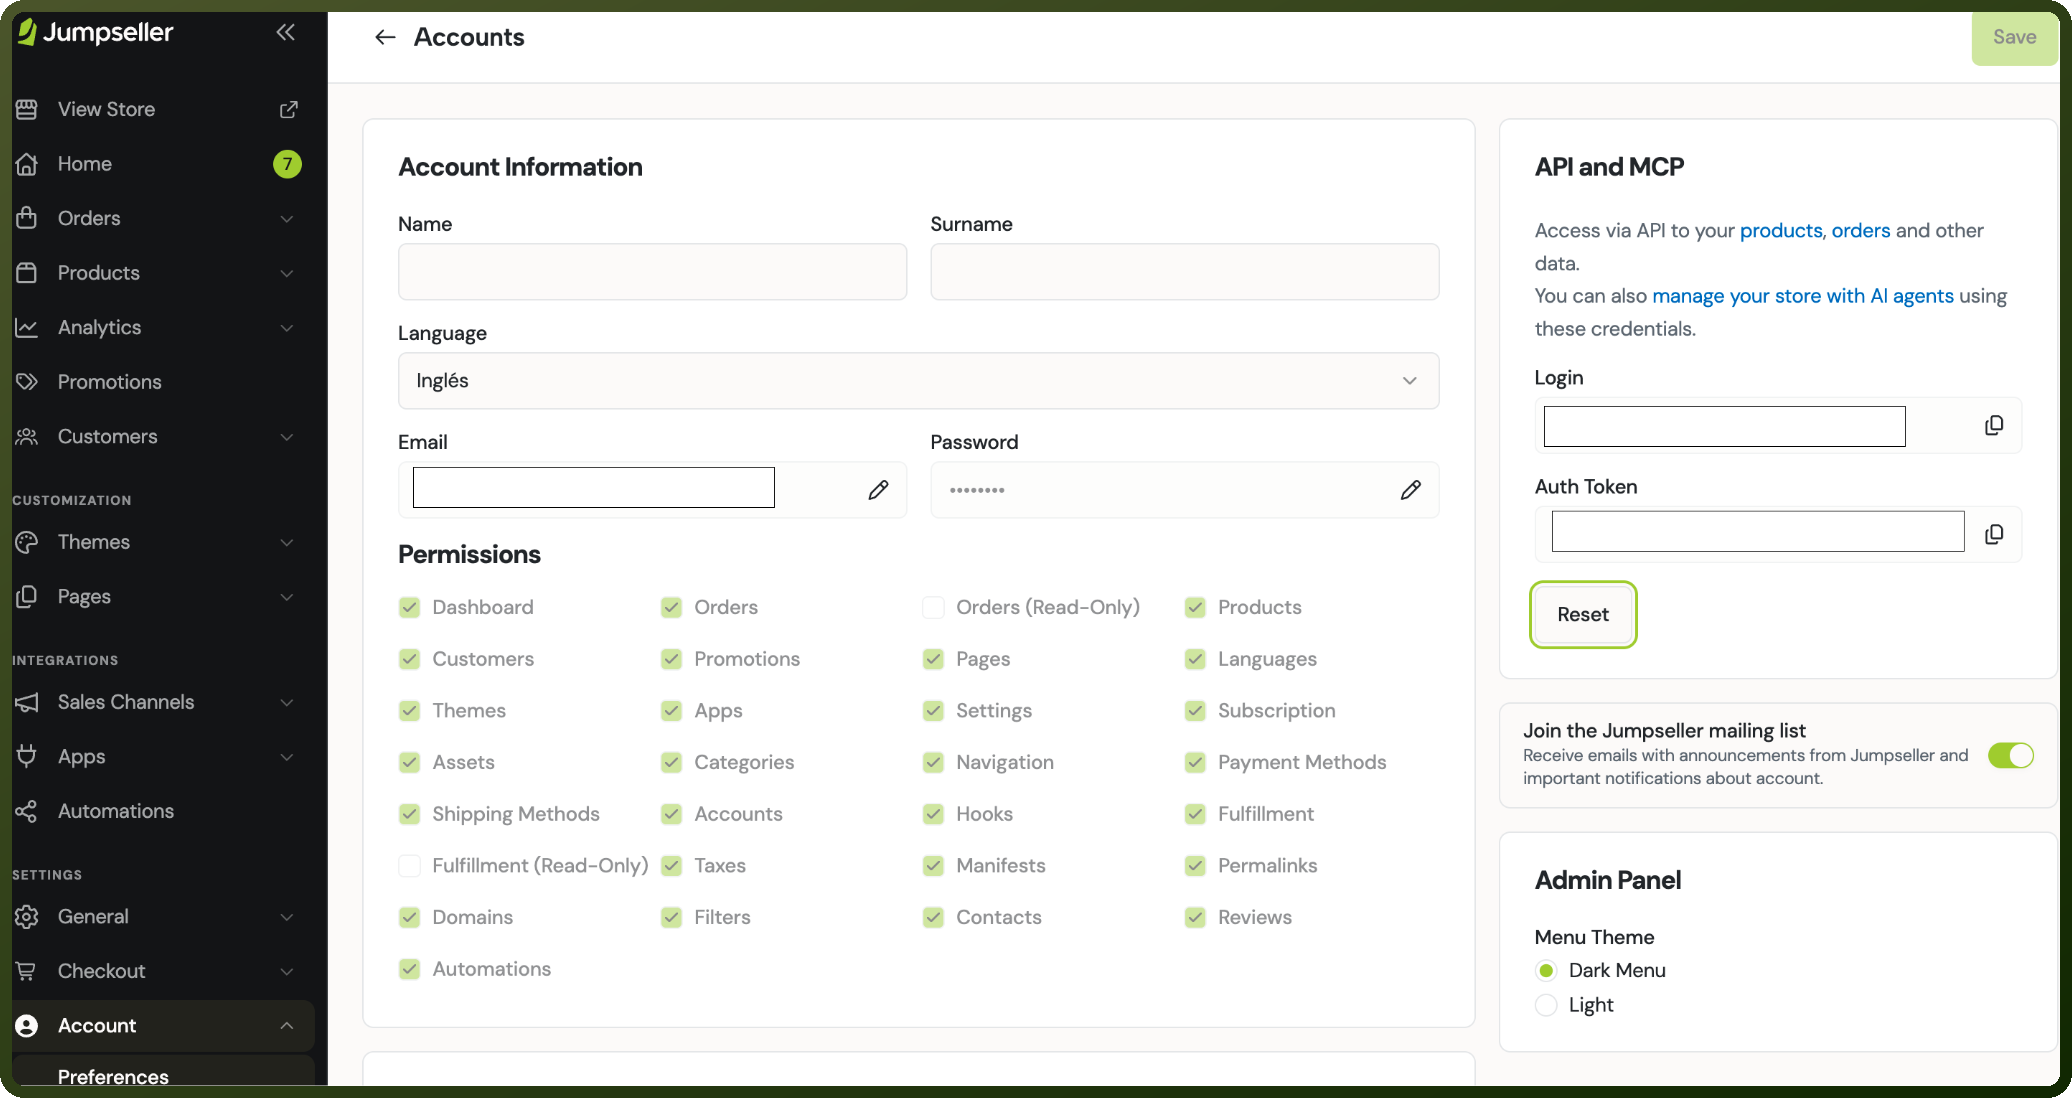Click the Orders bag icon
This screenshot has width=2072, height=1098.
(x=27, y=218)
